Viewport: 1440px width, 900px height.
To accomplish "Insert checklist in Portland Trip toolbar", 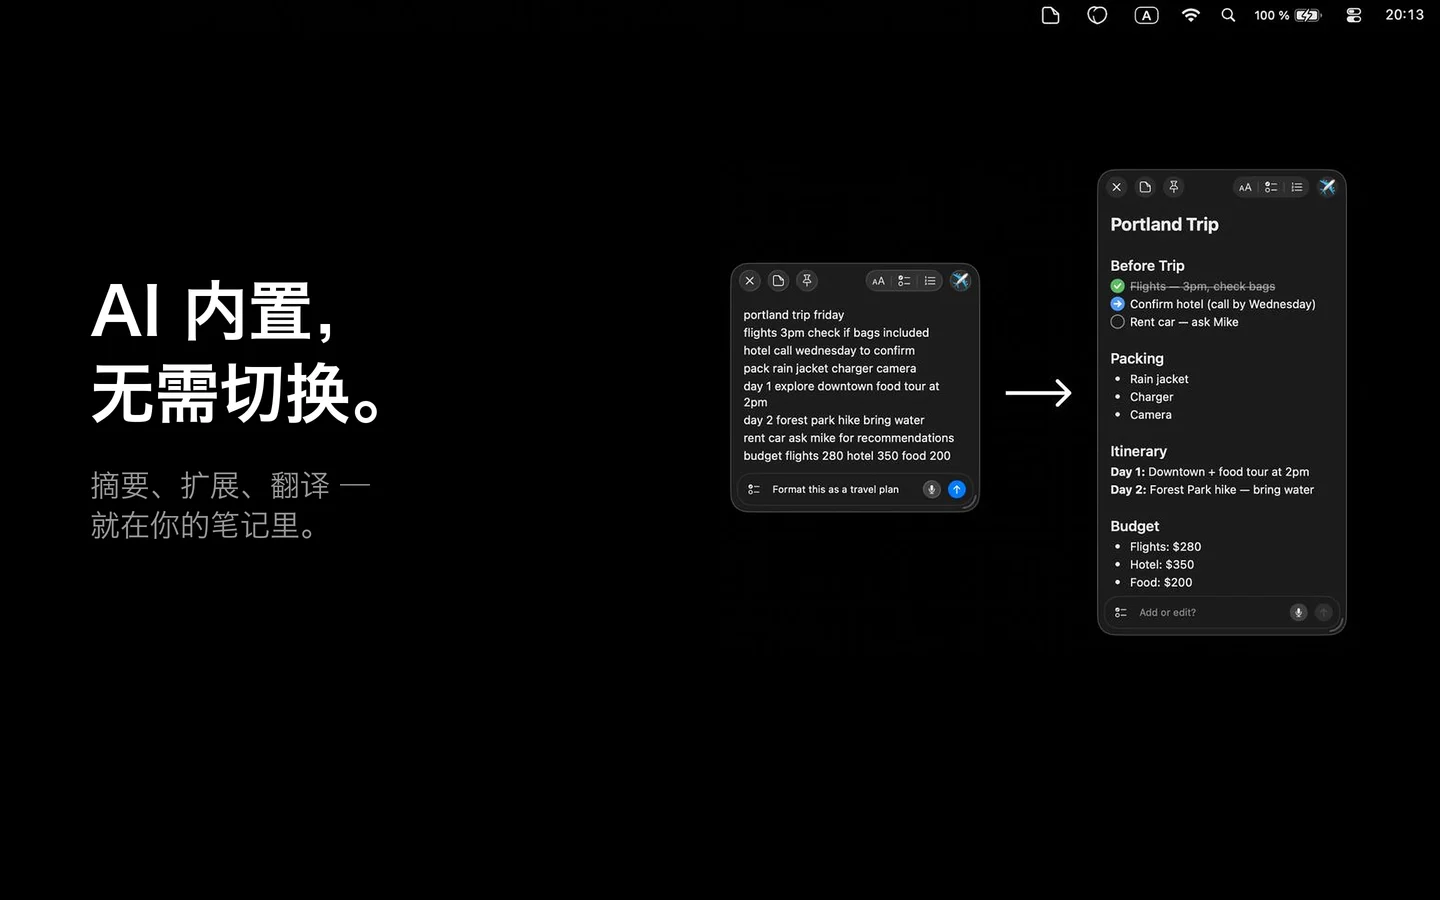I will point(1271,187).
